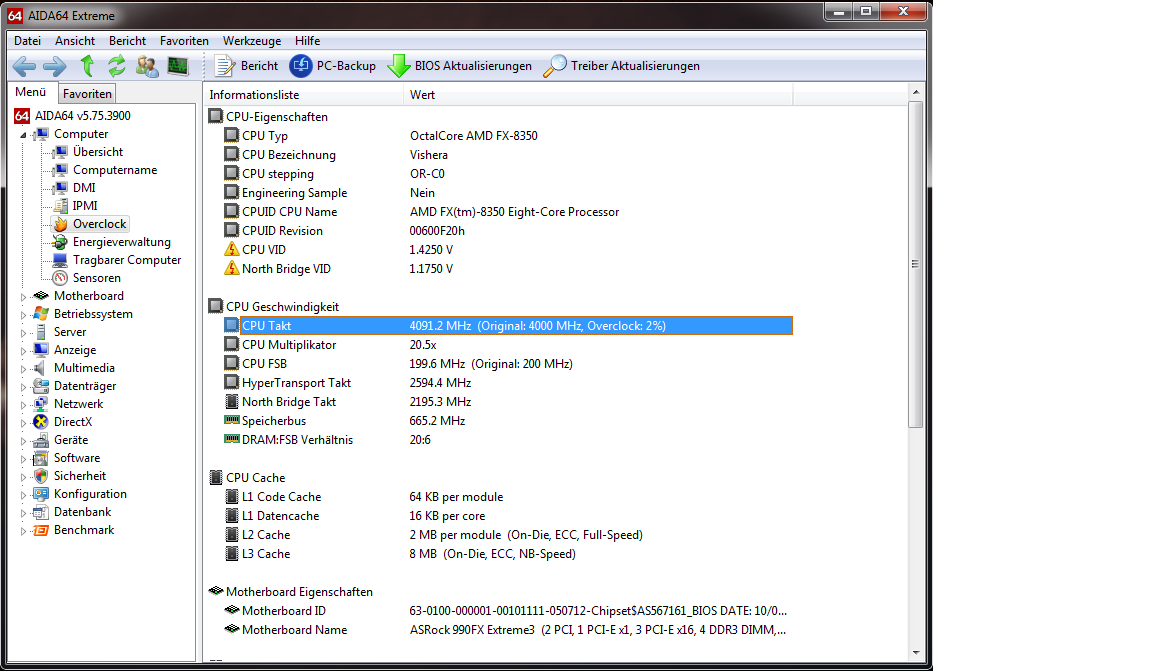Click the Motherboard Name row icon
1152x671 pixels.
click(x=231, y=629)
